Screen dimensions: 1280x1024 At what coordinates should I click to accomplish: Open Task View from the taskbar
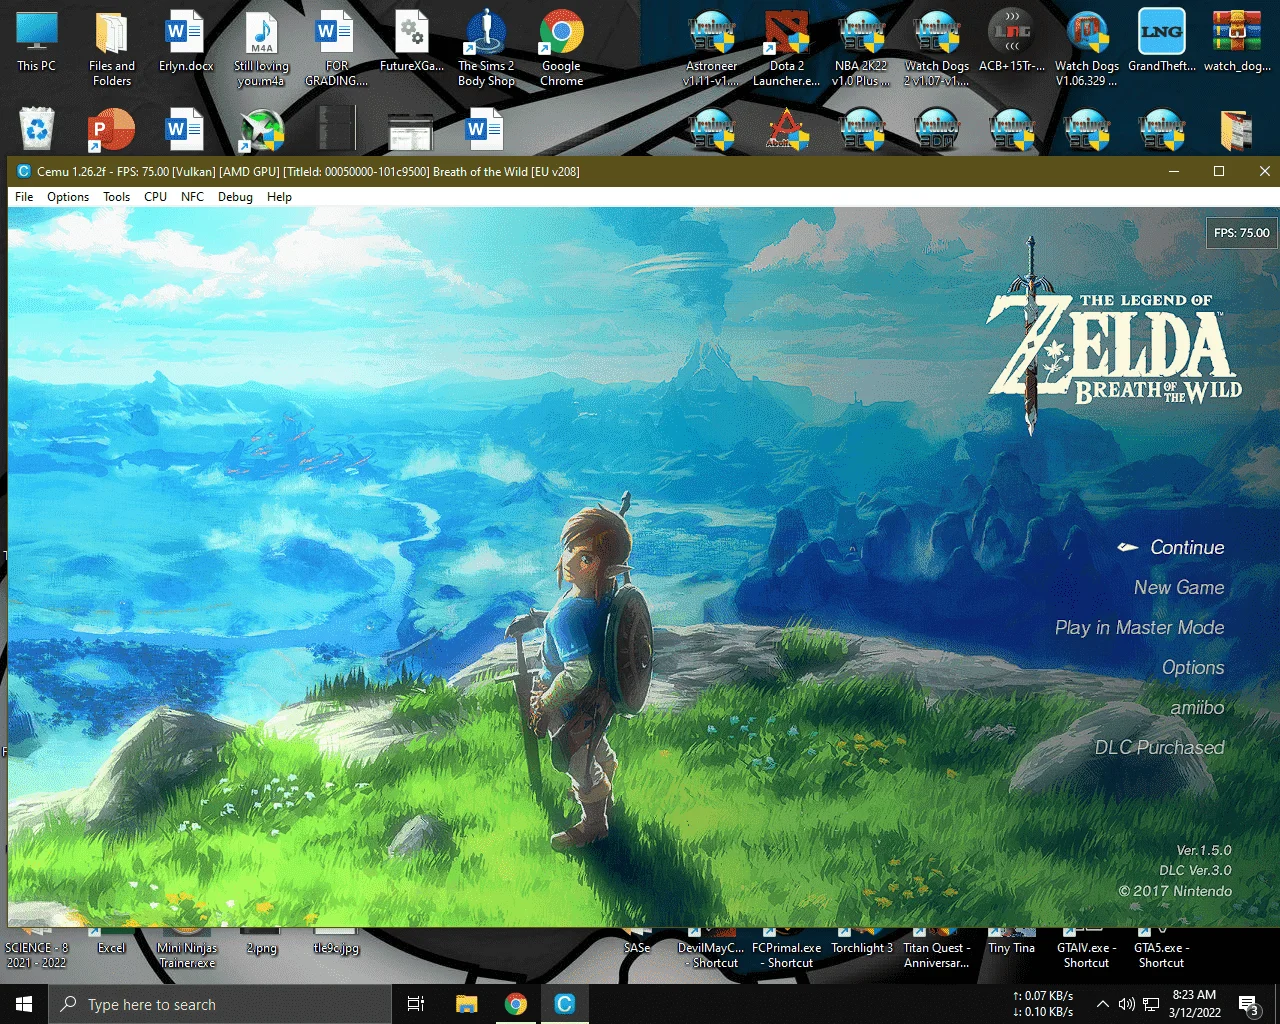pyautogui.click(x=416, y=1004)
